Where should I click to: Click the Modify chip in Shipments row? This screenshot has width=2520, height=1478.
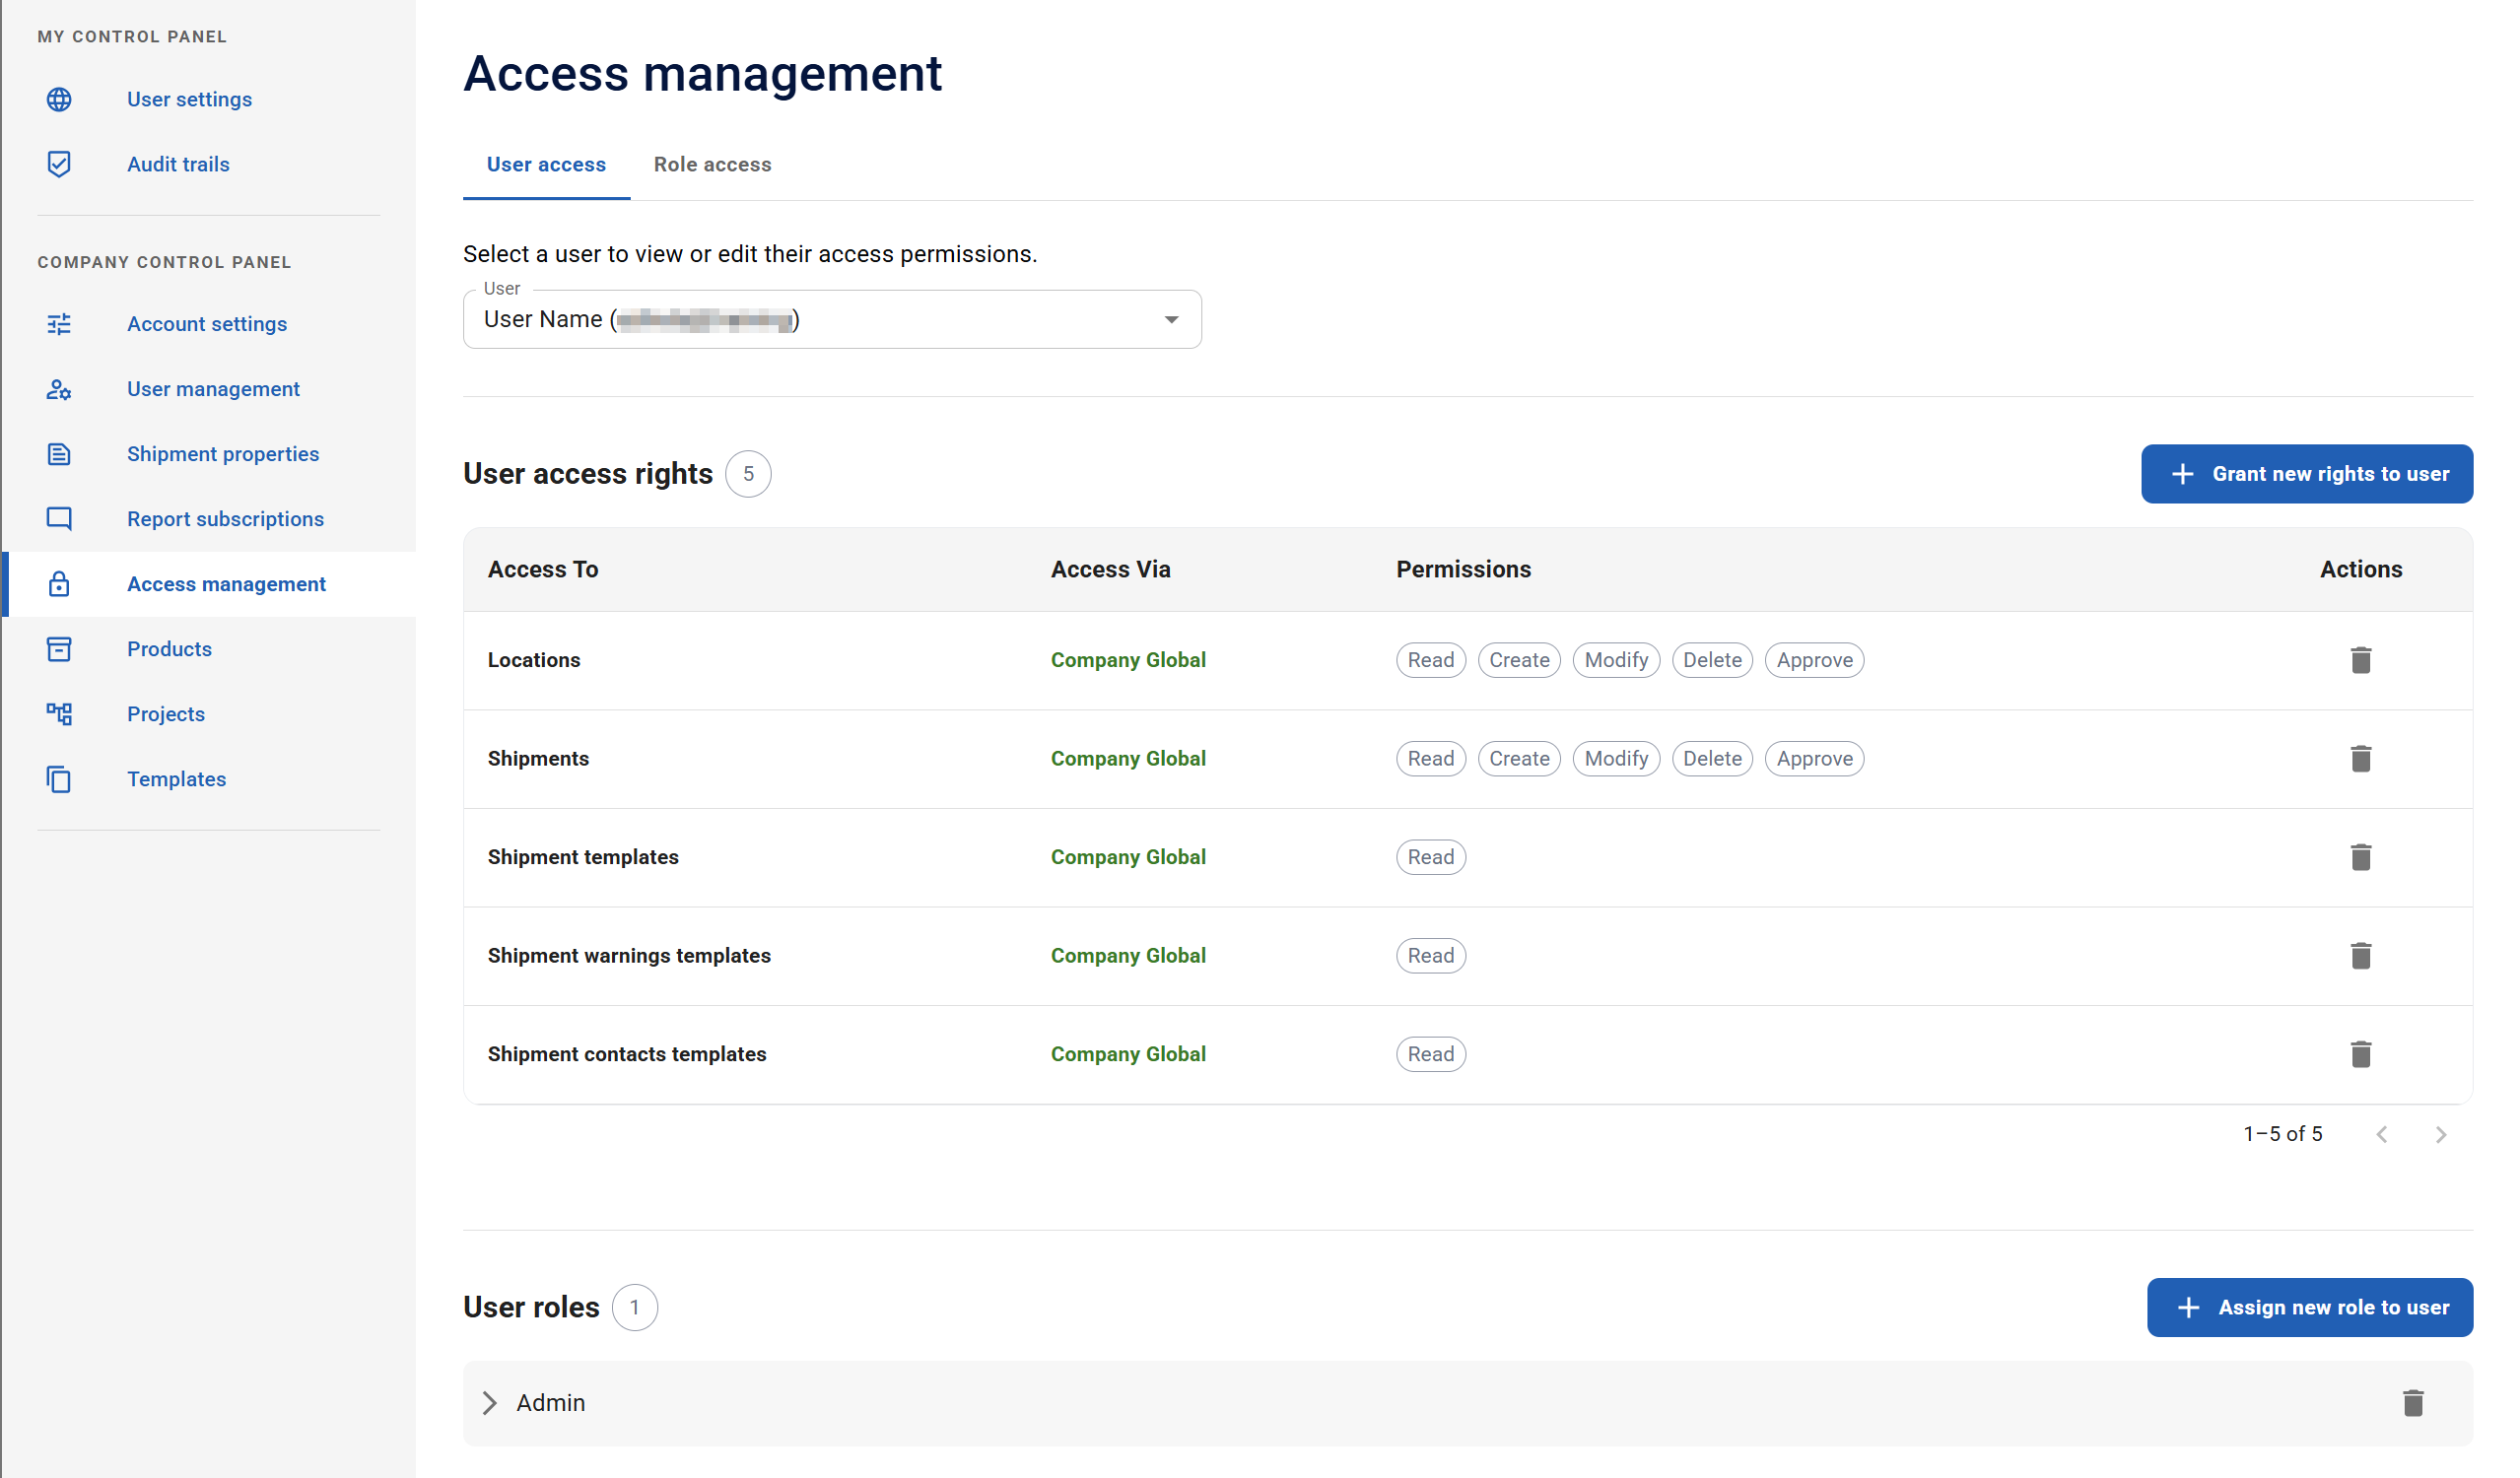[x=1616, y=759]
